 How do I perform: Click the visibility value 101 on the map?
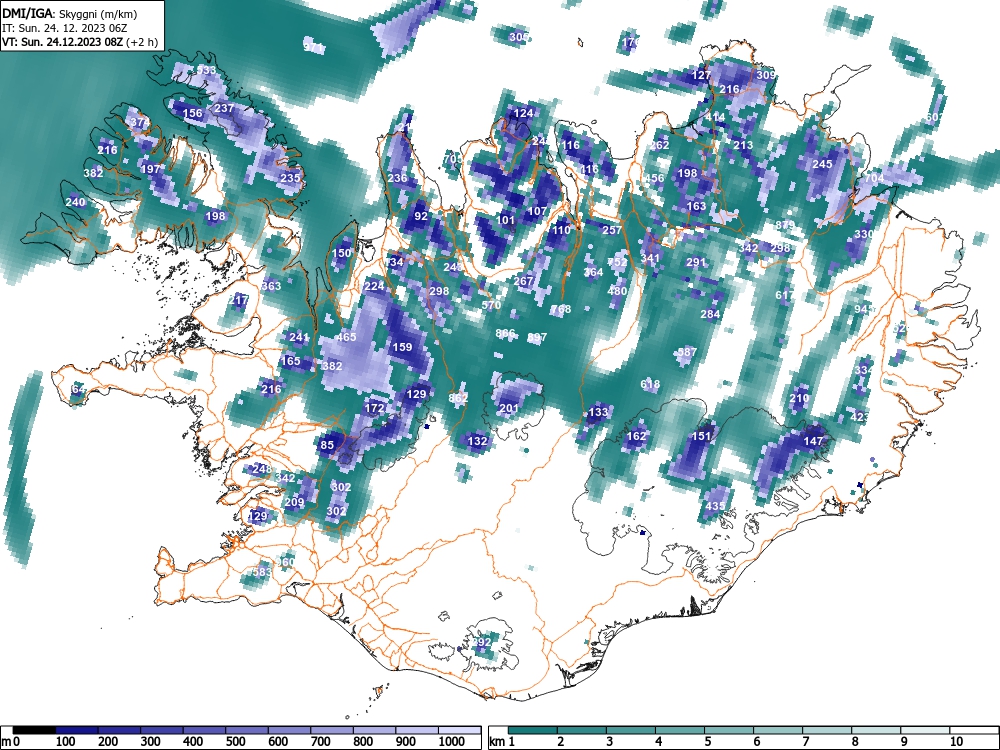(x=505, y=221)
